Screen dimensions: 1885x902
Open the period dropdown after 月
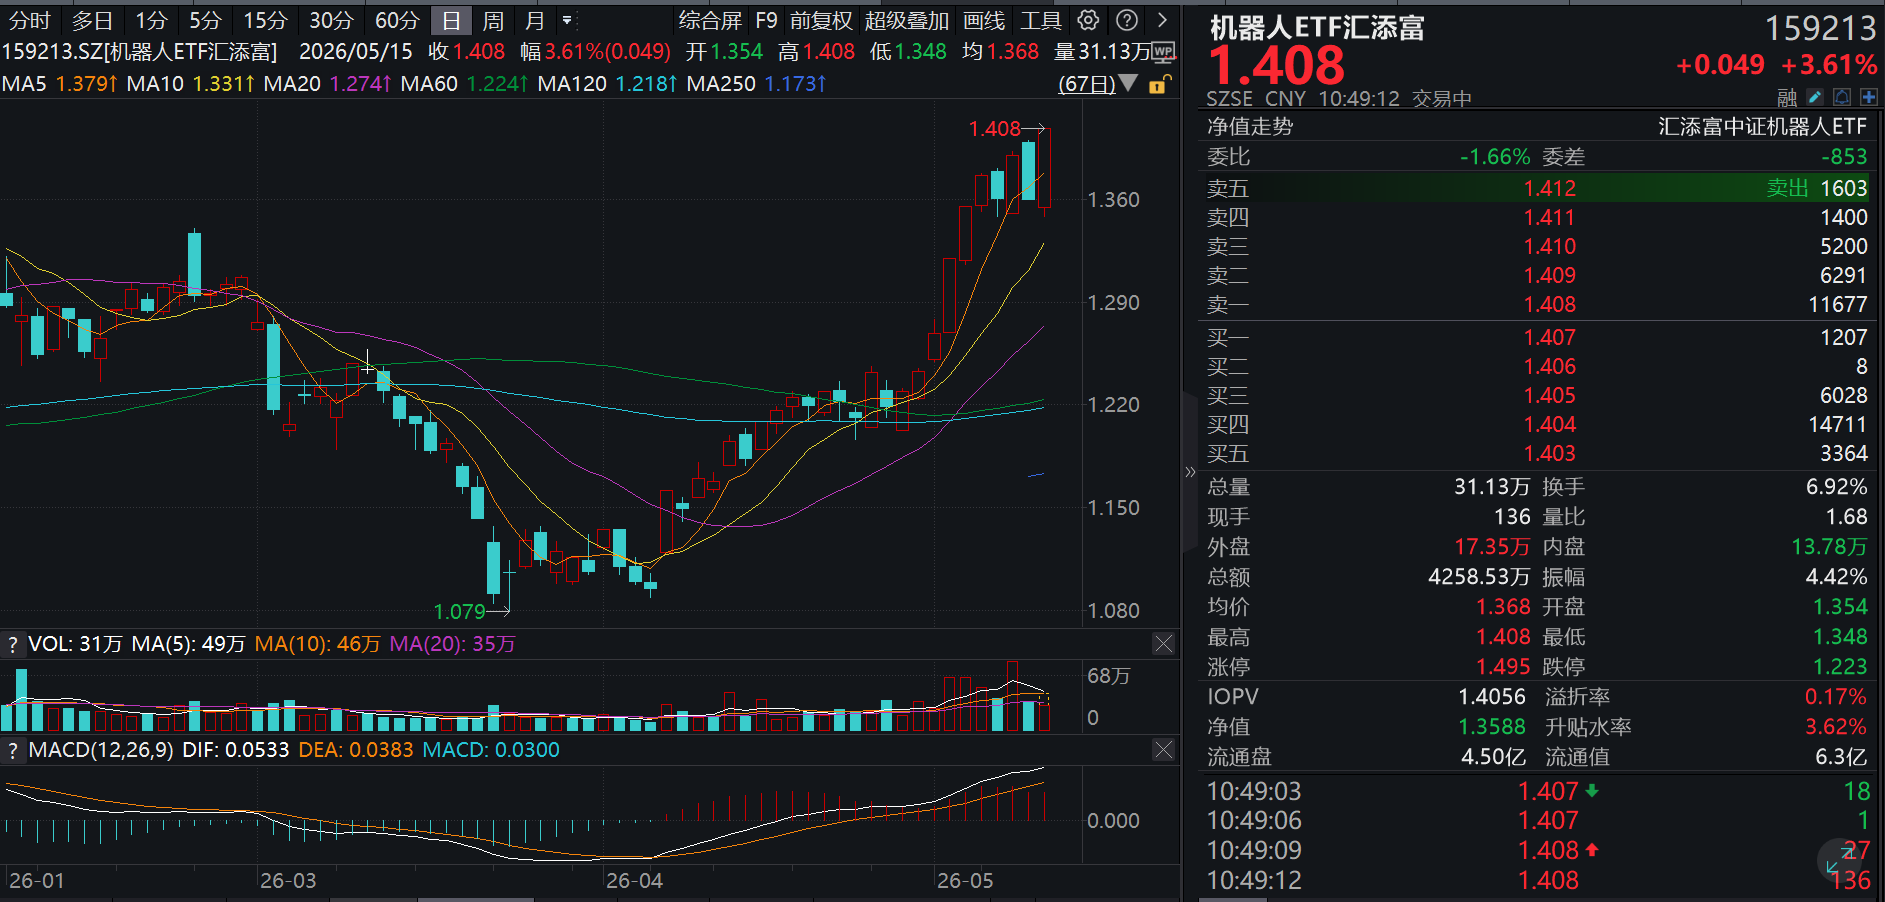coord(567,20)
